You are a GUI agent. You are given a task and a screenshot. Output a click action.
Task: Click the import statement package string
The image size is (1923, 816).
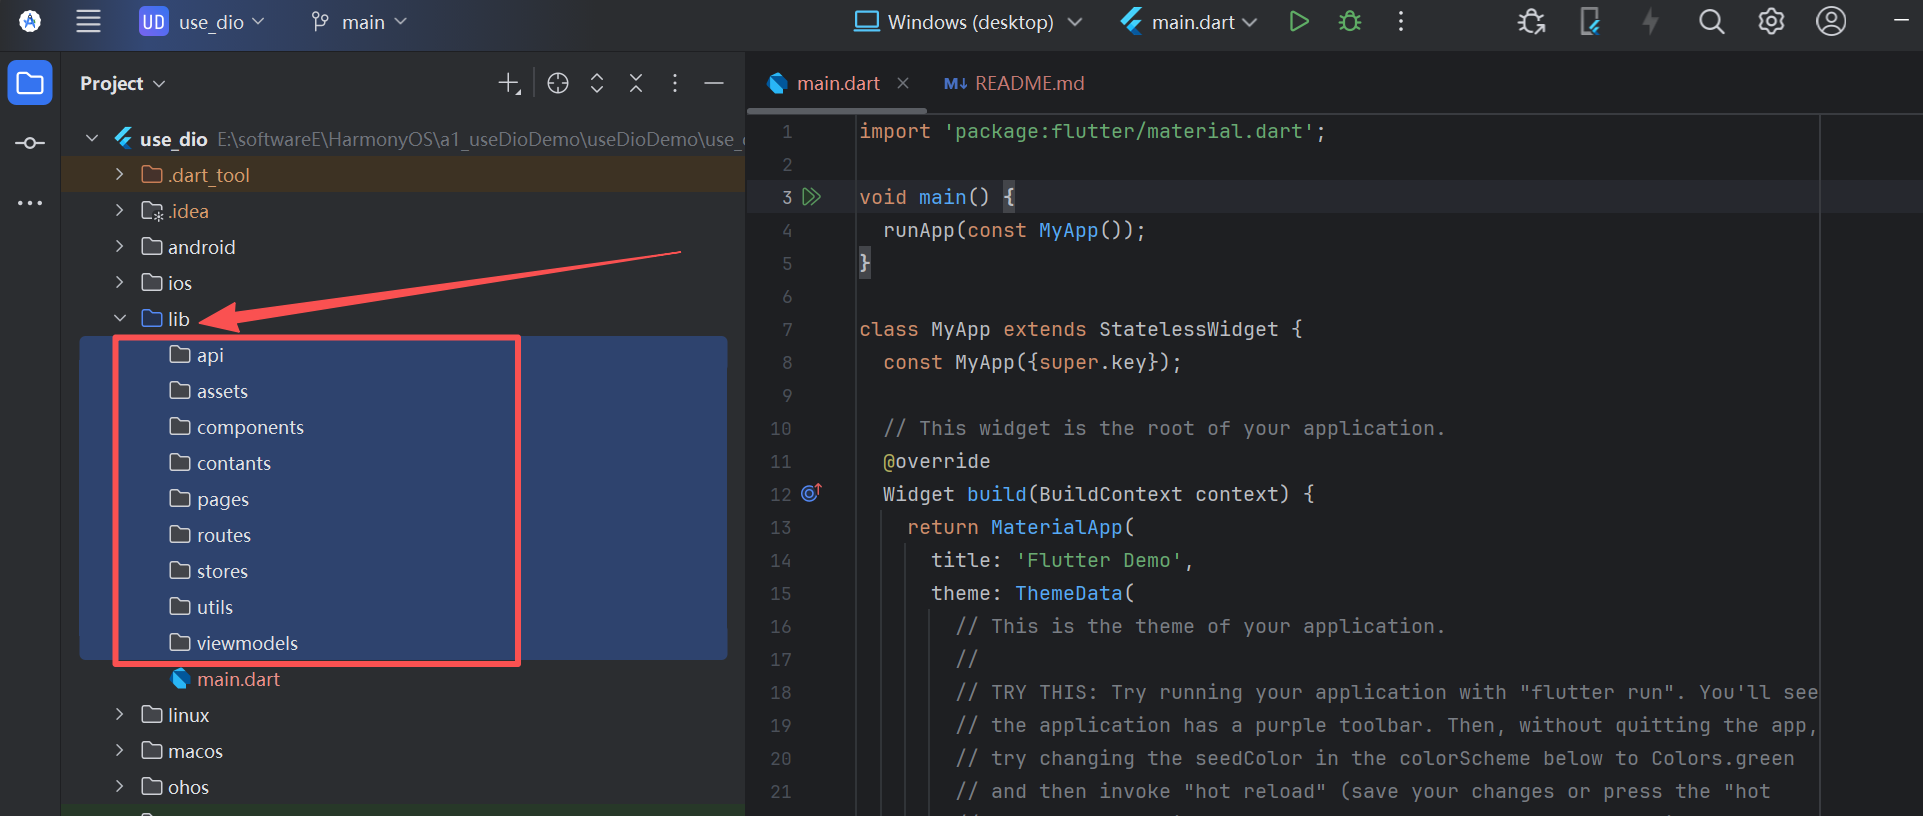(1128, 131)
